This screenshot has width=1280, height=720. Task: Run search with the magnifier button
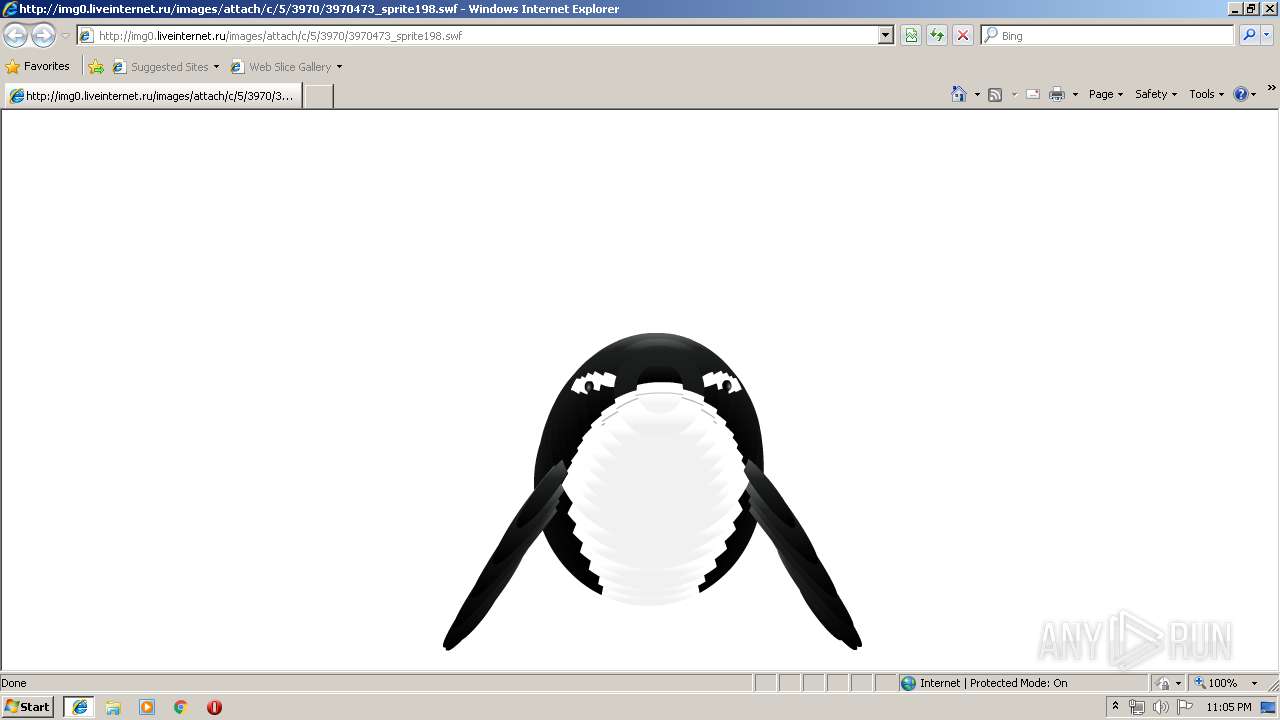click(1249, 35)
